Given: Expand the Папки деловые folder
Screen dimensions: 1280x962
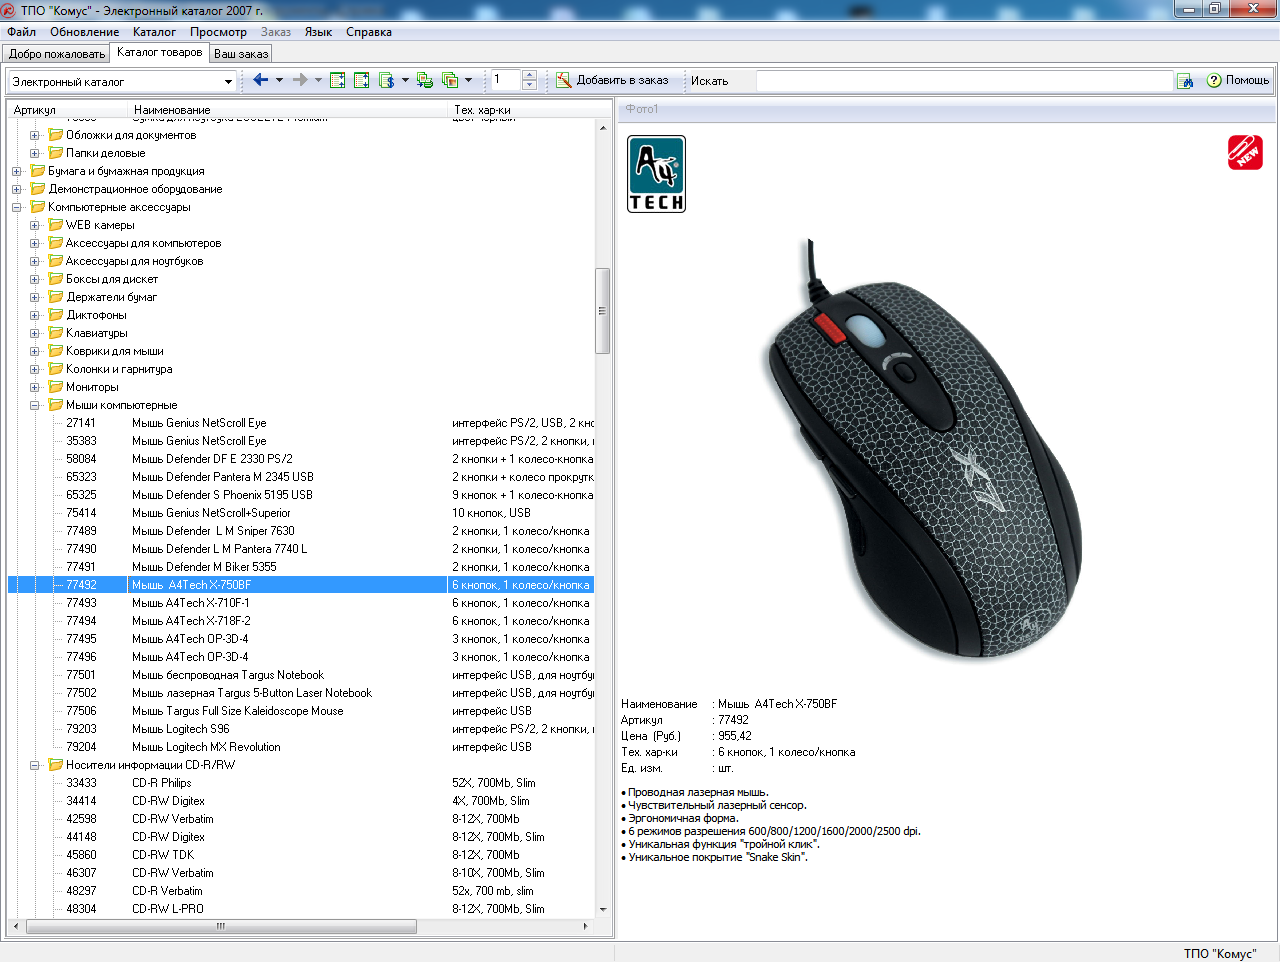Looking at the screenshot, I should [x=35, y=153].
